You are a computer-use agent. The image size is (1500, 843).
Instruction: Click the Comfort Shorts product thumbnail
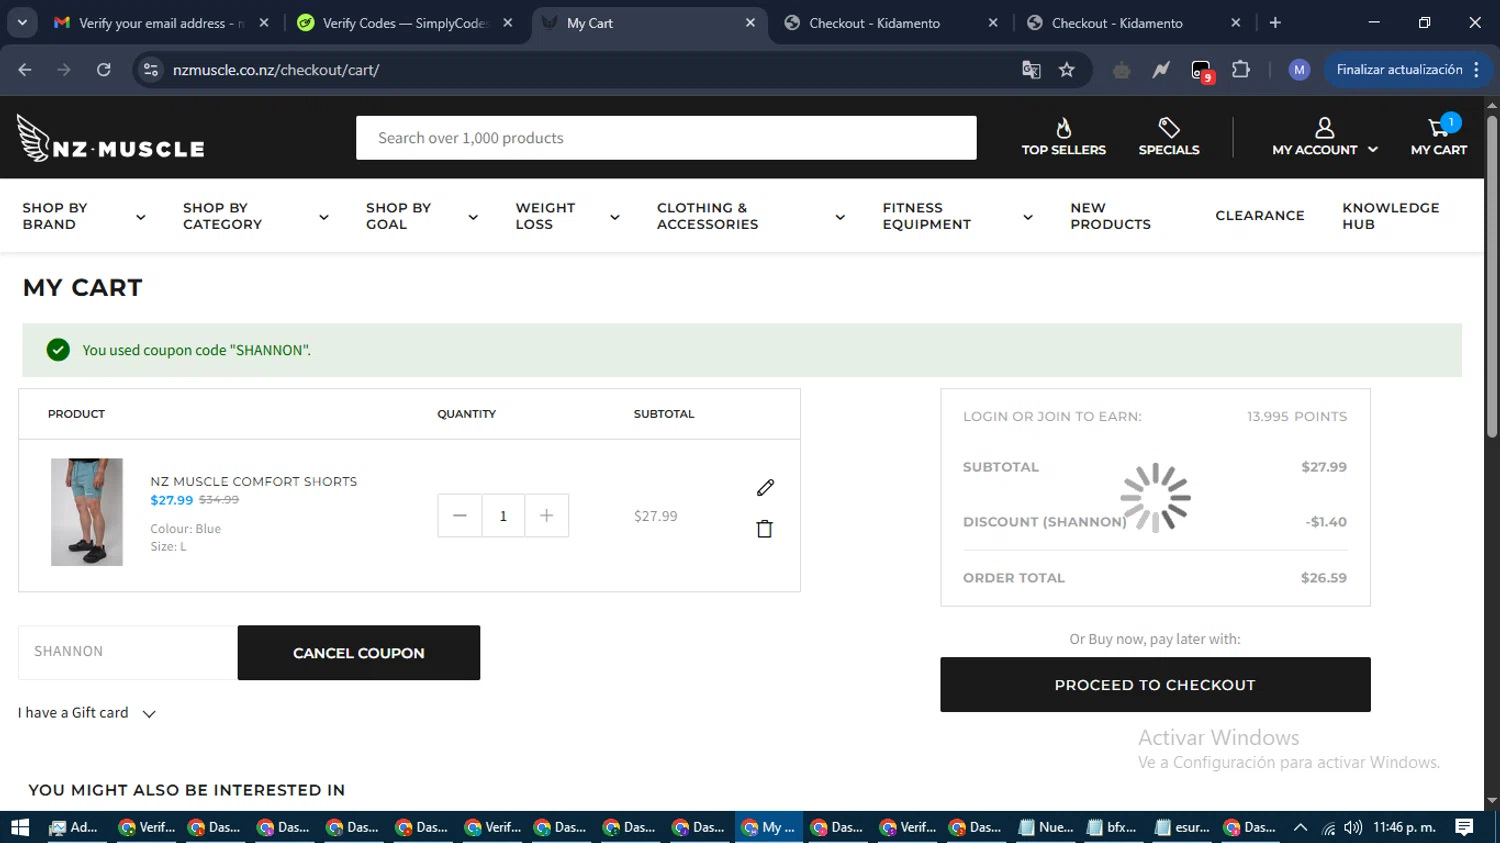tap(87, 512)
